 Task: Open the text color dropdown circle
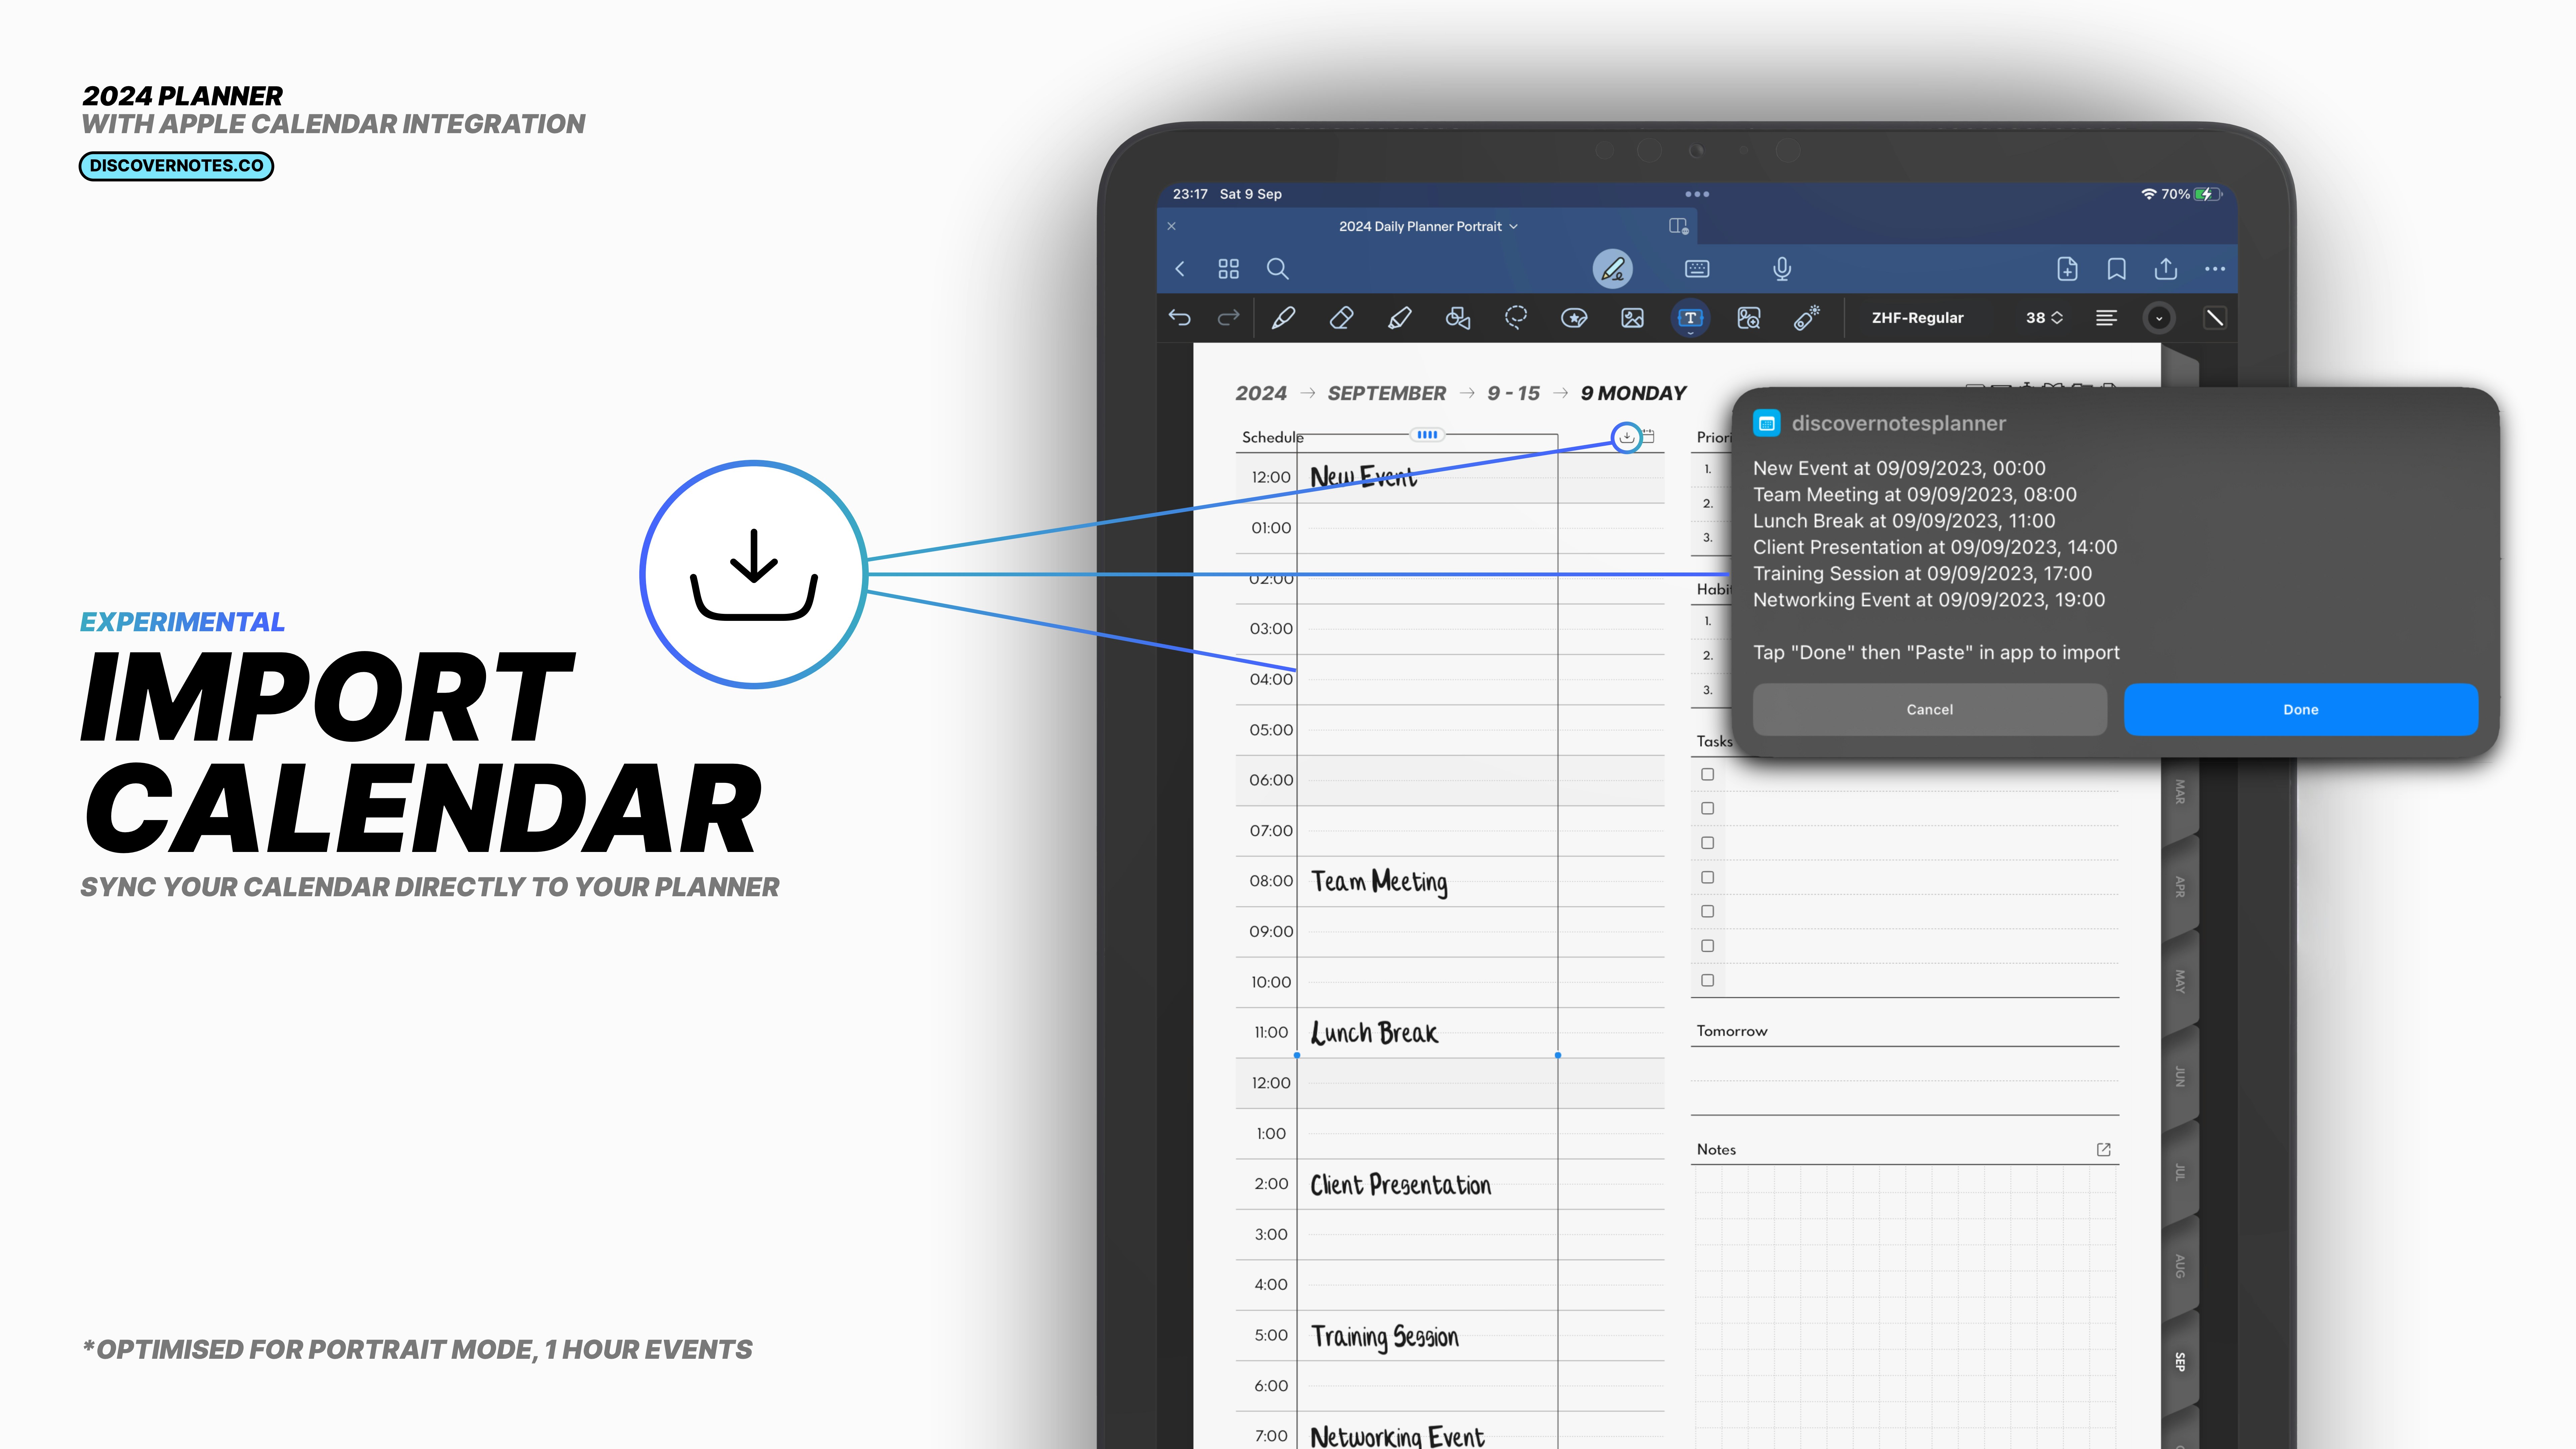pos(2159,318)
